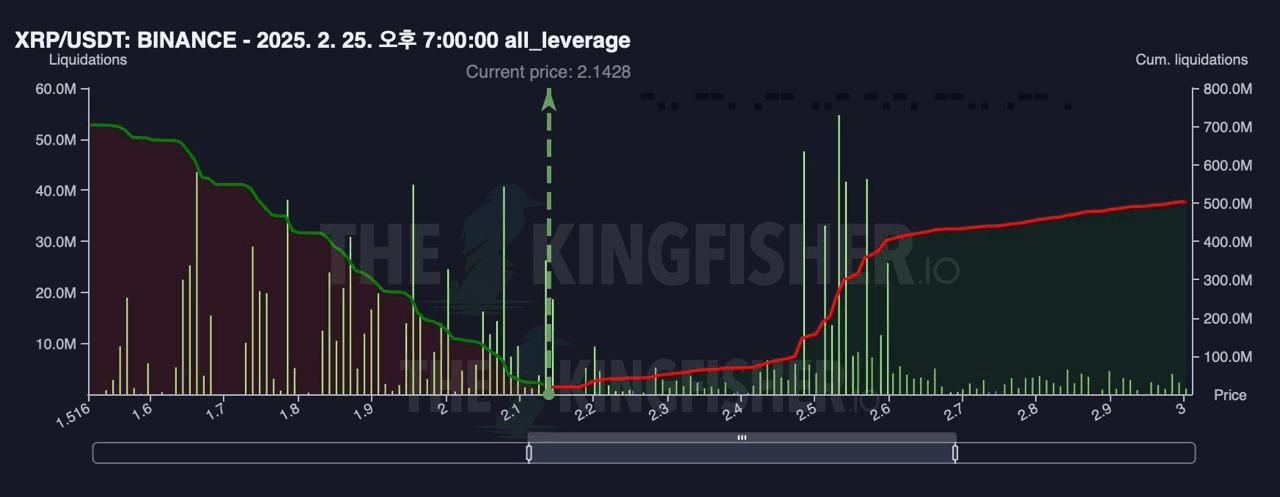Viewport: 1280px width, 497px height.
Task: Click the 'Current price: 2.1428' label
Action: click(x=548, y=72)
